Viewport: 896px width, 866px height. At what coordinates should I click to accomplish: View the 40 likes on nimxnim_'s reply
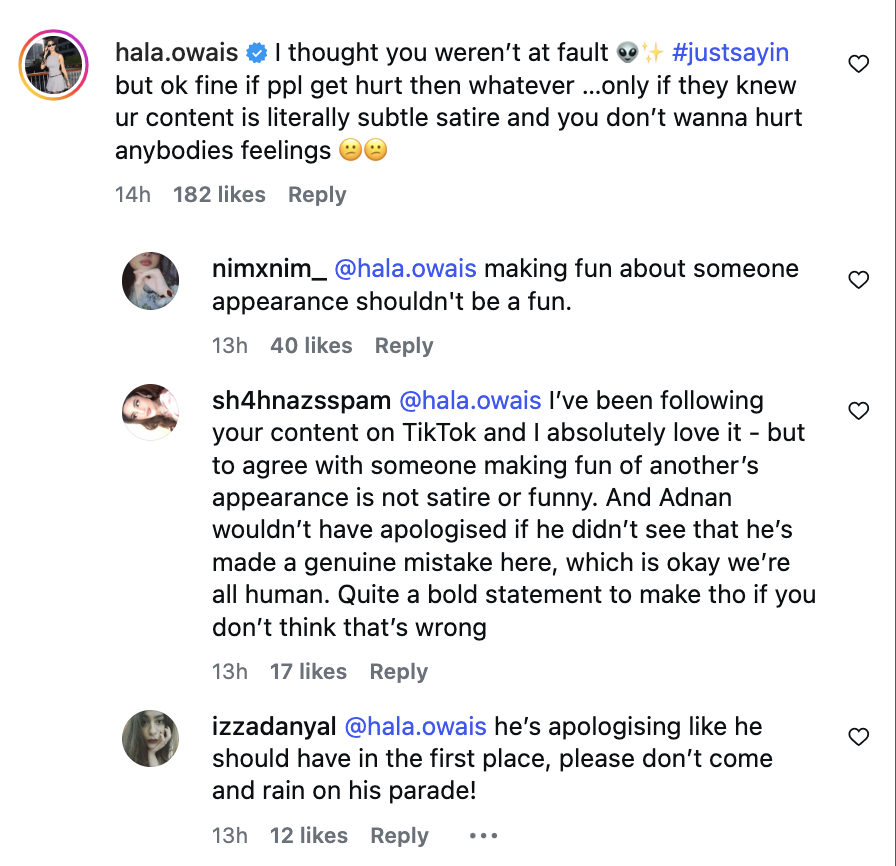point(311,346)
